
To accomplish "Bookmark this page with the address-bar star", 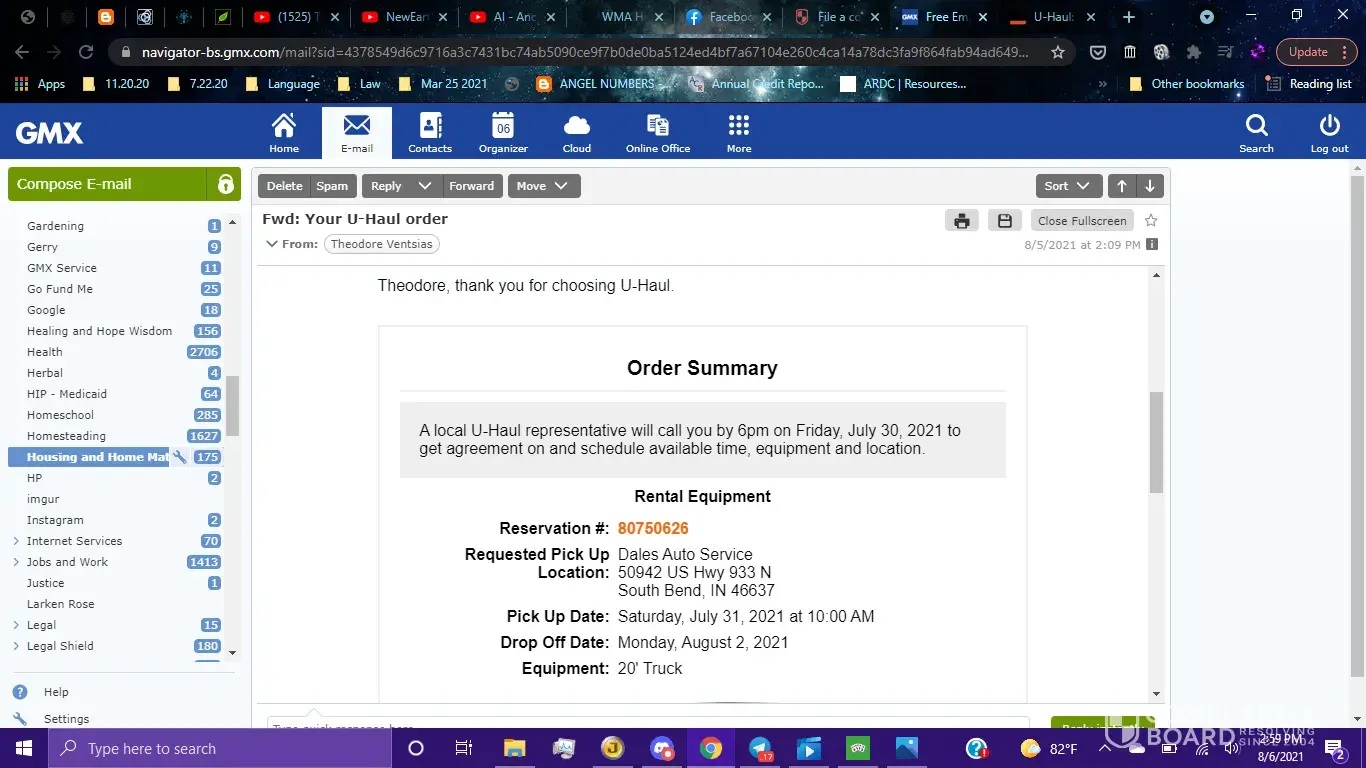I will (1058, 52).
